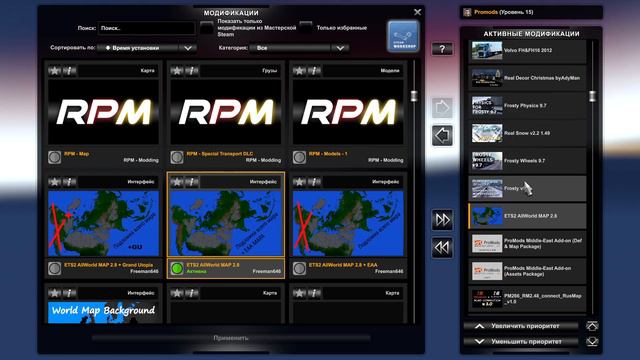Toggle activation of RPM - Special Transport DLC
This screenshot has width=640, height=360.
pyautogui.click(x=177, y=157)
